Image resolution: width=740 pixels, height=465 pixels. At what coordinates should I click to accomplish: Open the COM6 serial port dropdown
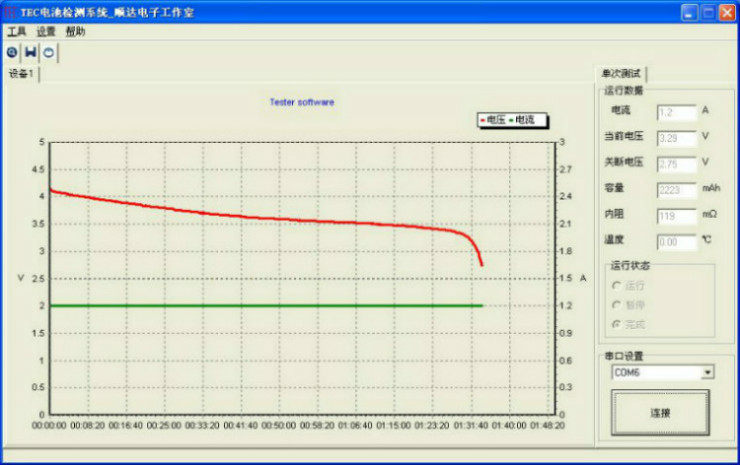click(x=707, y=372)
